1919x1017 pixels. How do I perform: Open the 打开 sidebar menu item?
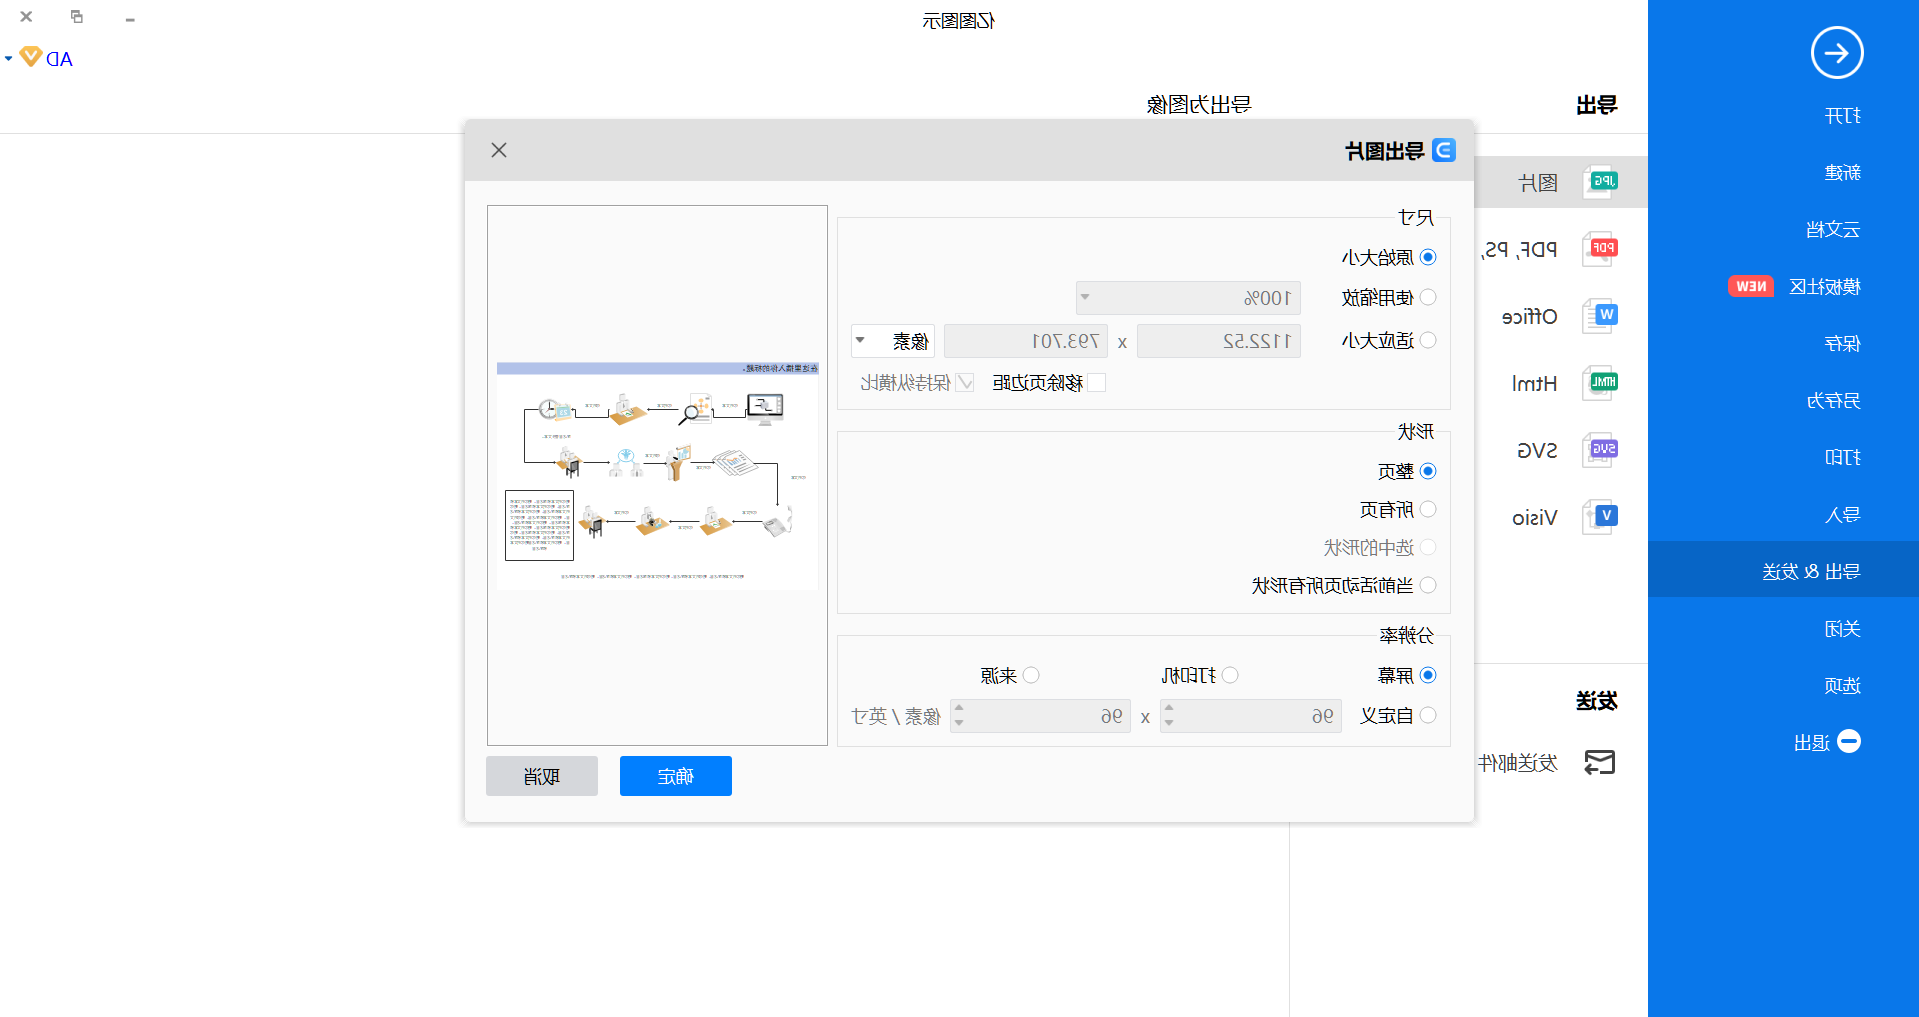click(1842, 116)
